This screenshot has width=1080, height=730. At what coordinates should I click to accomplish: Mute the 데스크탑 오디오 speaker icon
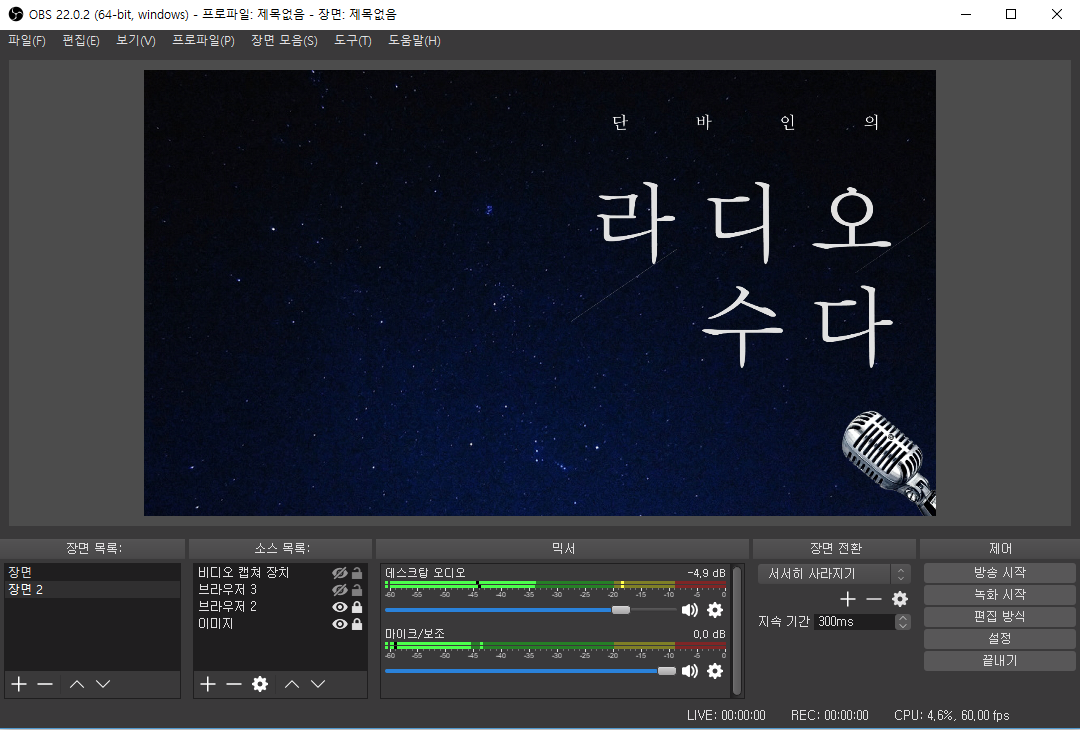(689, 610)
